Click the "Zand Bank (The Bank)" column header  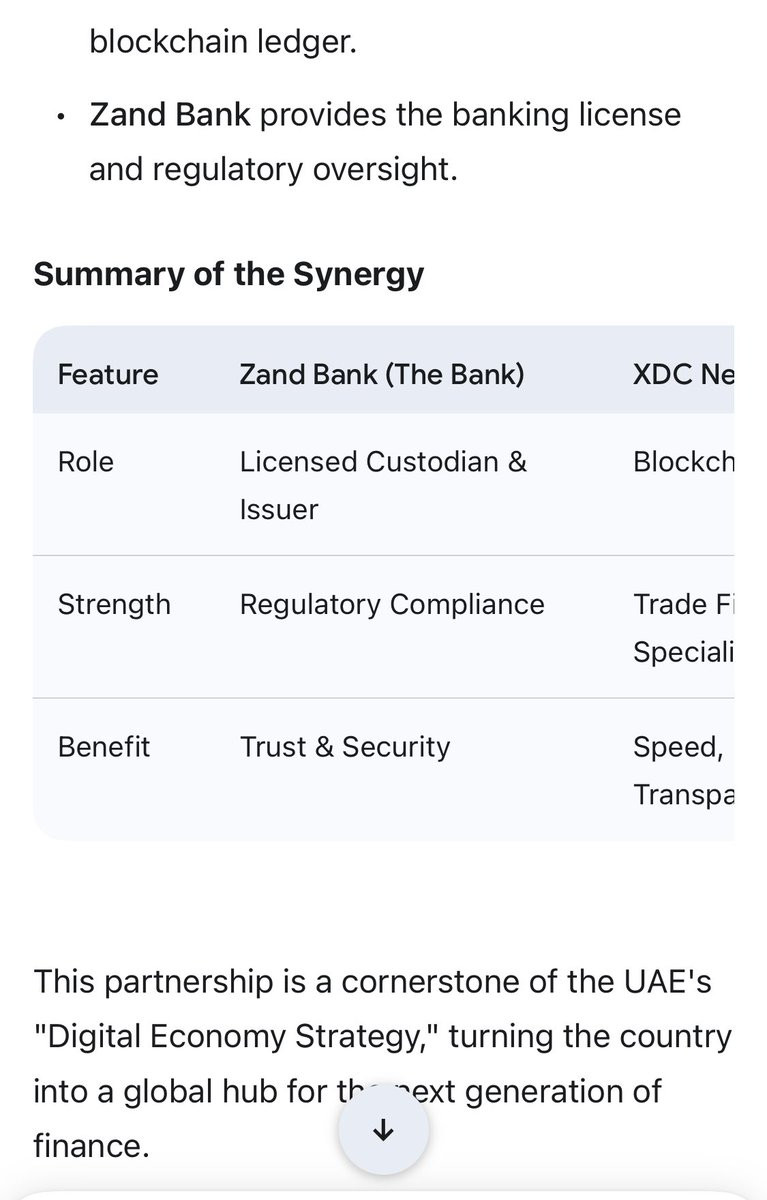tap(381, 374)
